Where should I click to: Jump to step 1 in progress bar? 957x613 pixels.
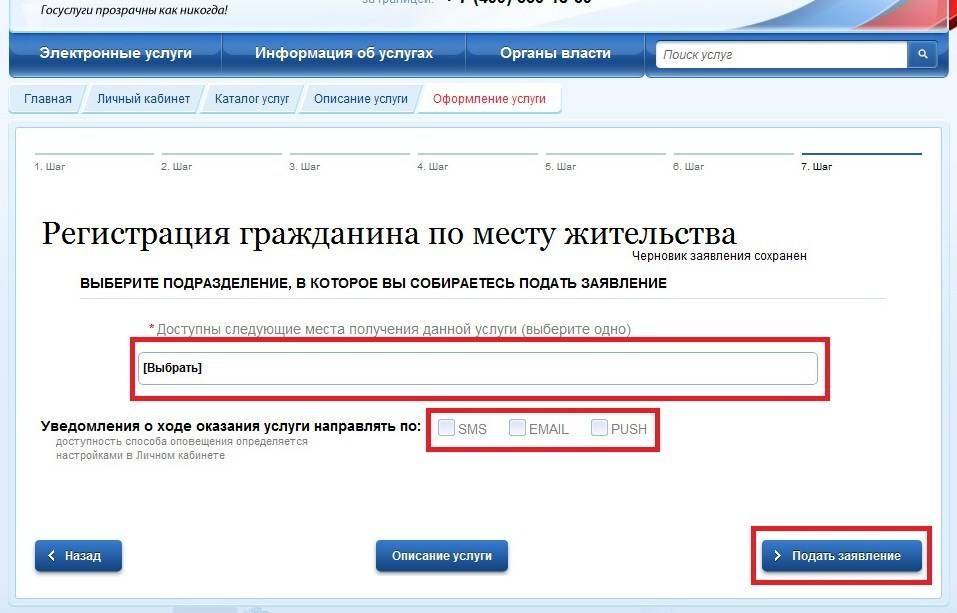[x=93, y=160]
